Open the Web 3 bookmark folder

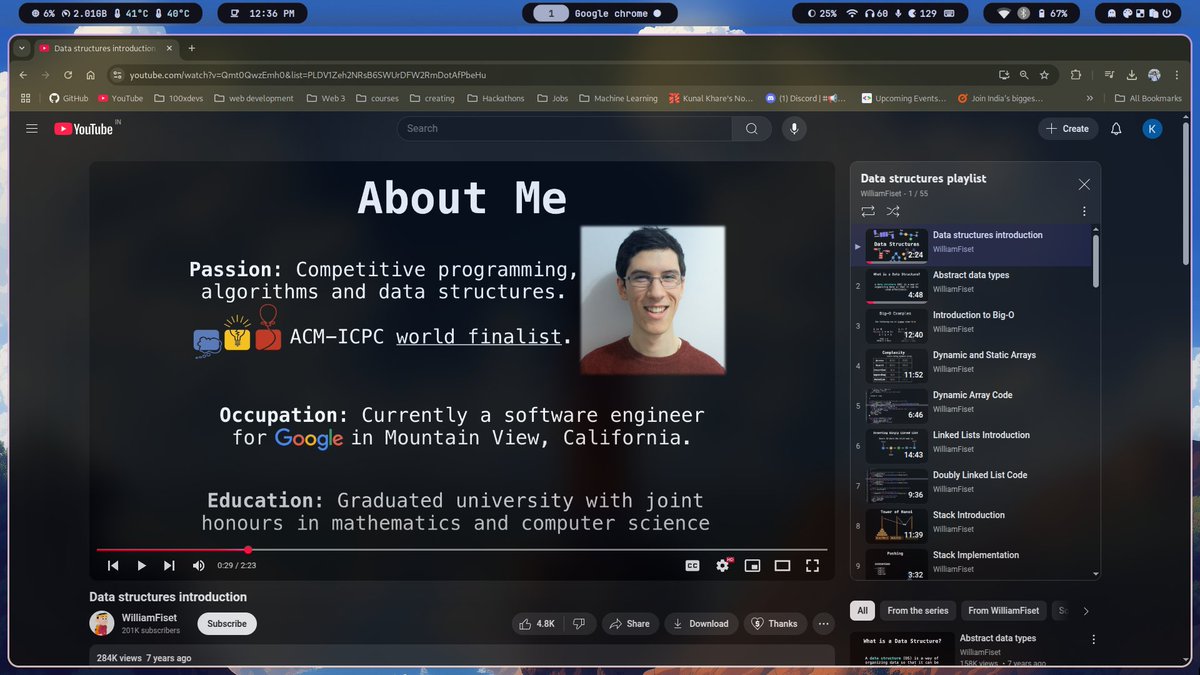[x=325, y=98]
